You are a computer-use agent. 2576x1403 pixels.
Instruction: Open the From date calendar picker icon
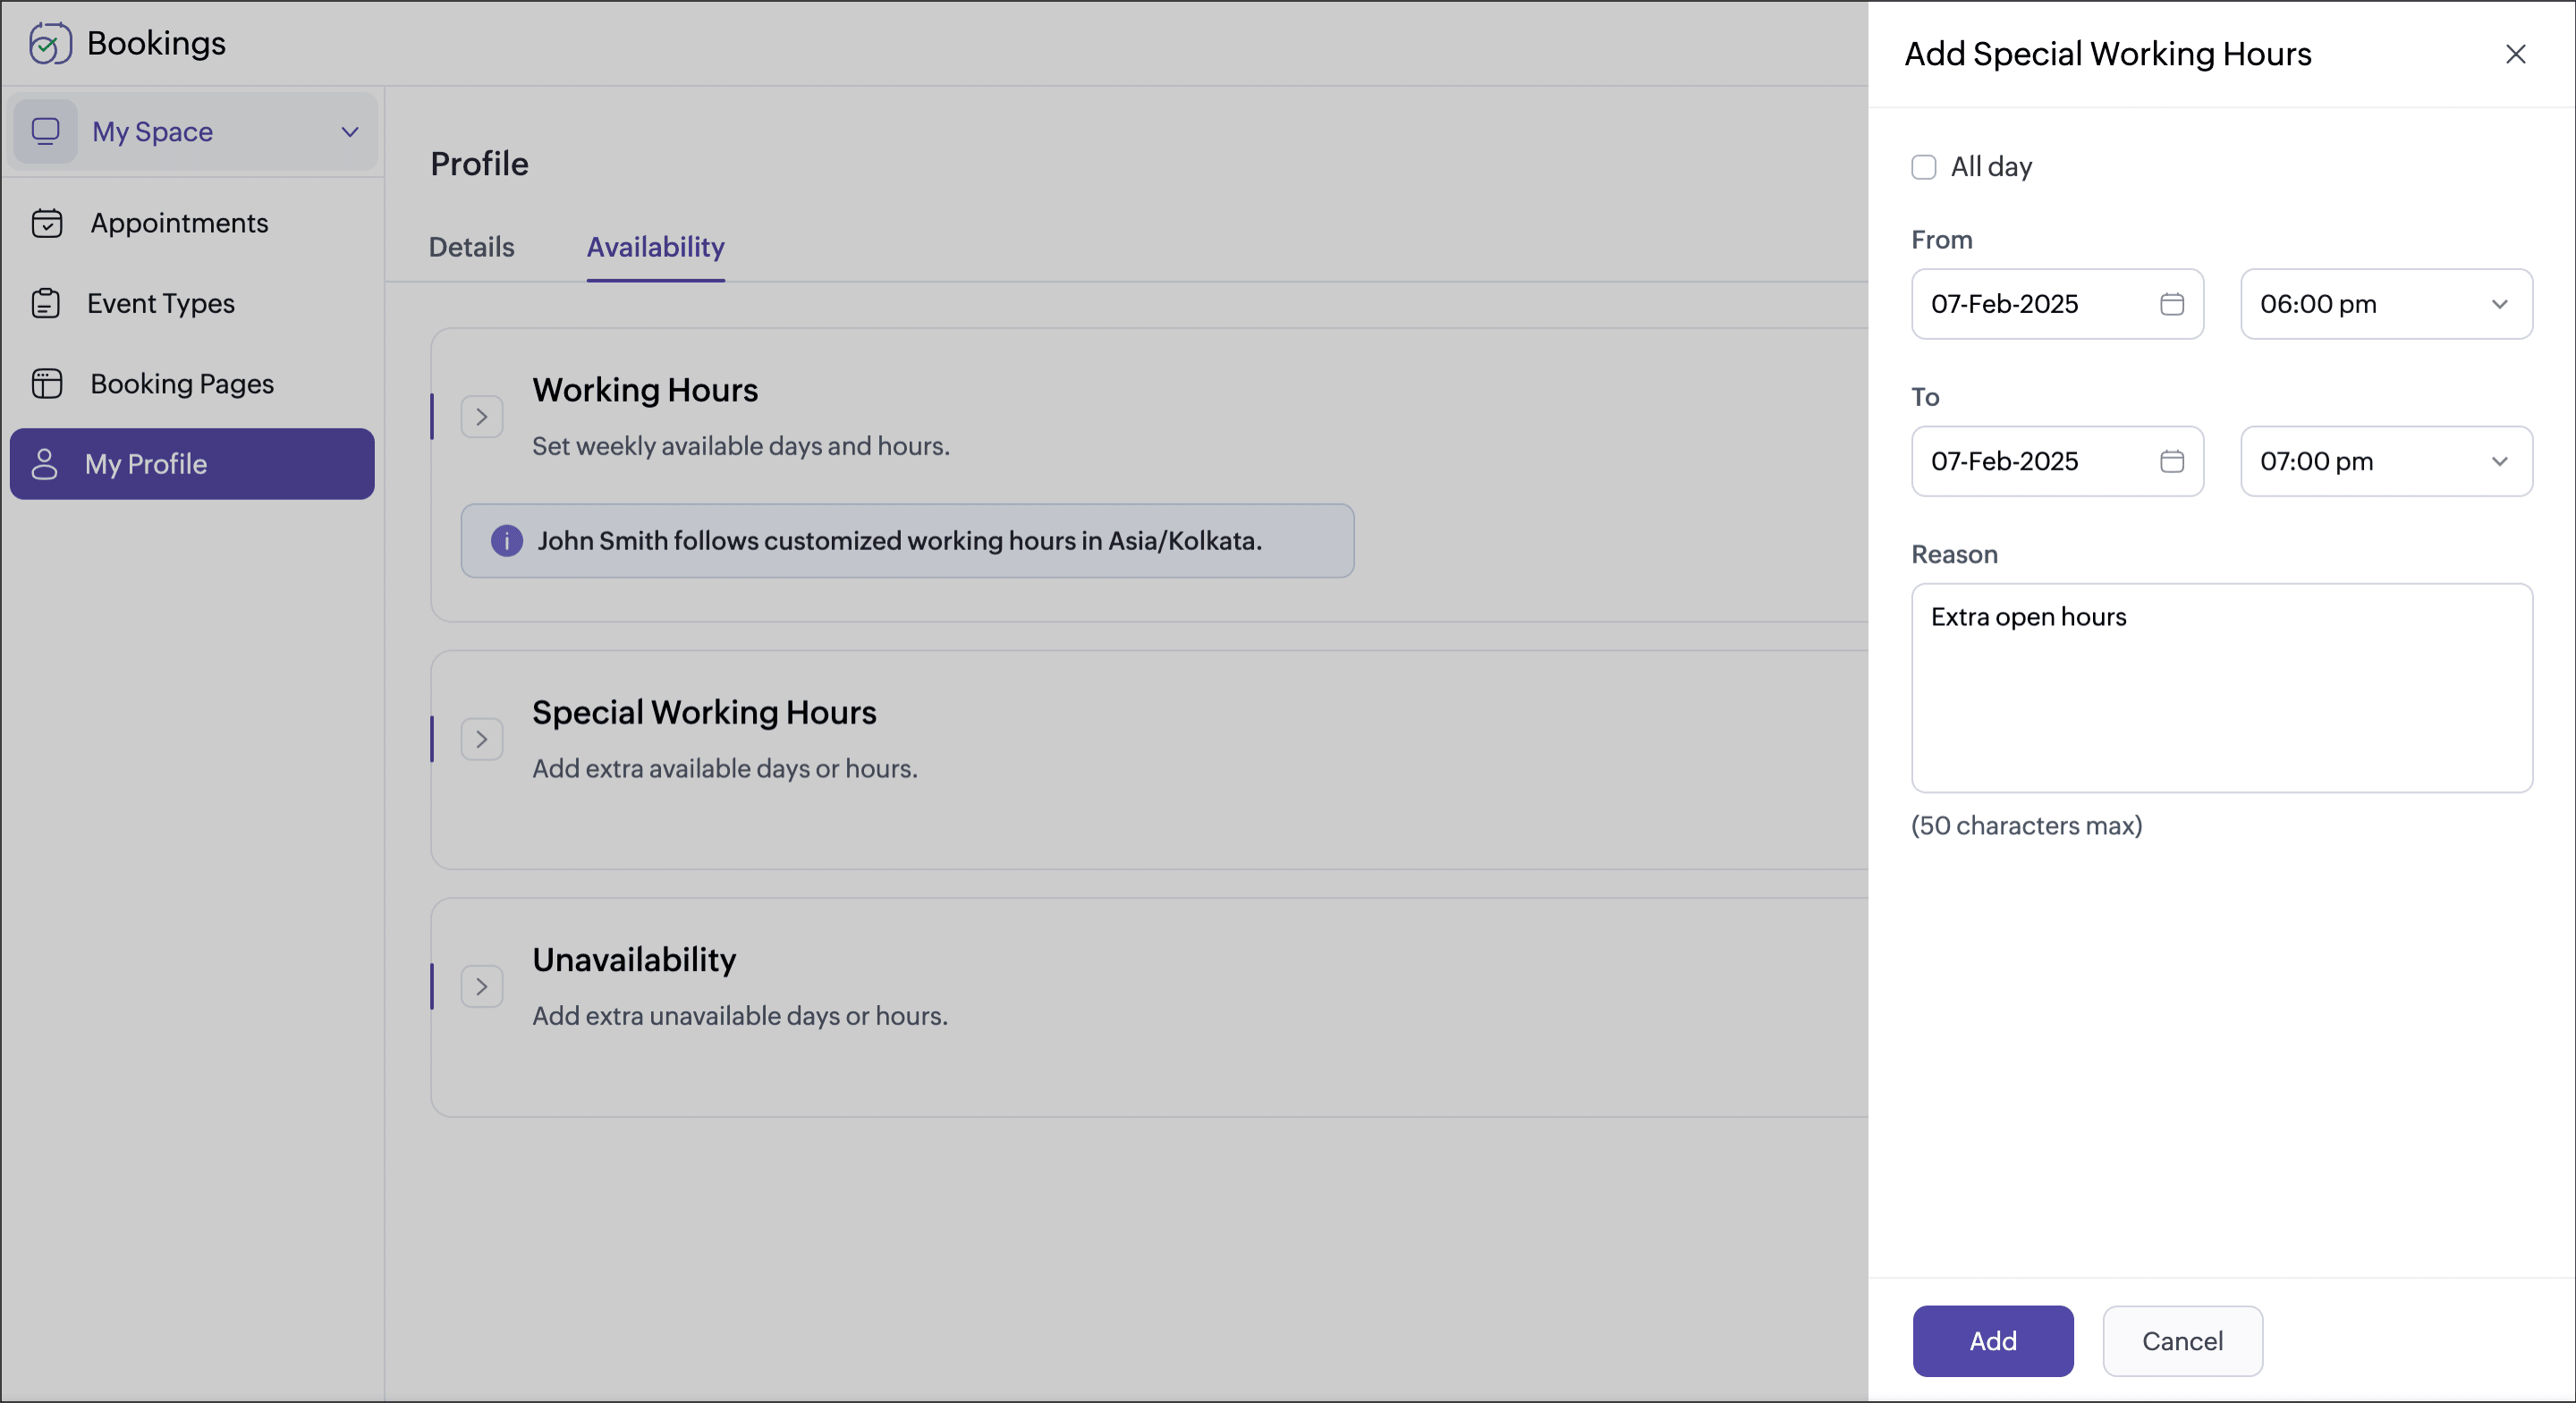(2171, 304)
